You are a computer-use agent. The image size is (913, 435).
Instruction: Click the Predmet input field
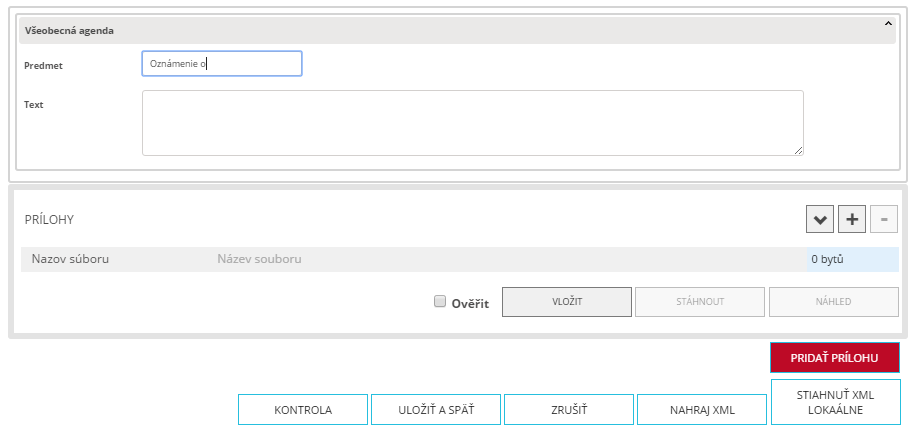222,64
